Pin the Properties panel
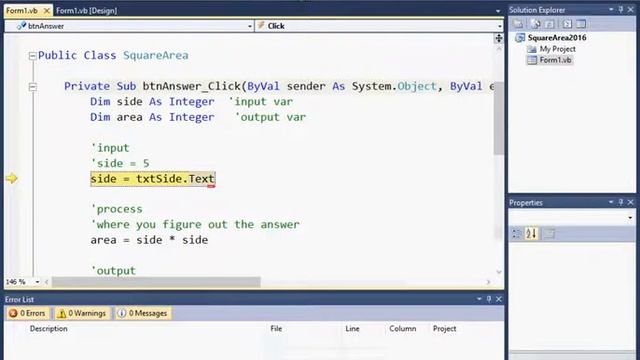 tap(621, 202)
